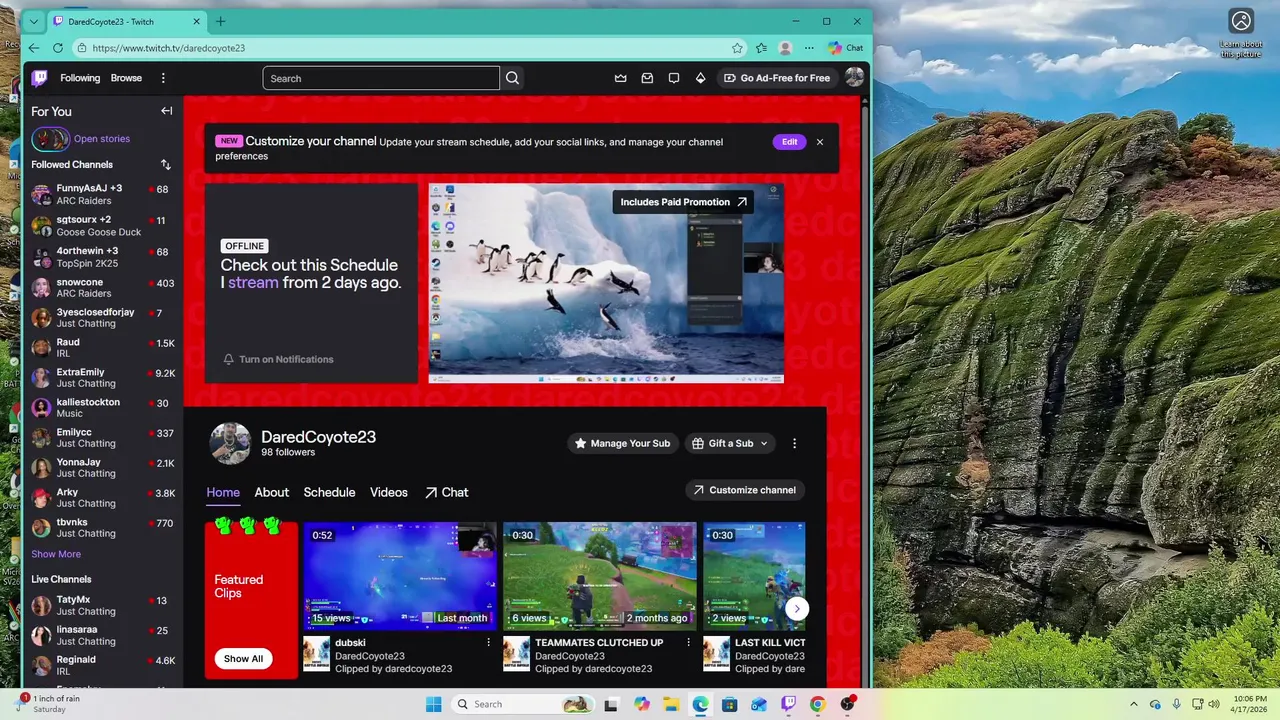
Task: Go to the Browse page
Action: (126, 78)
